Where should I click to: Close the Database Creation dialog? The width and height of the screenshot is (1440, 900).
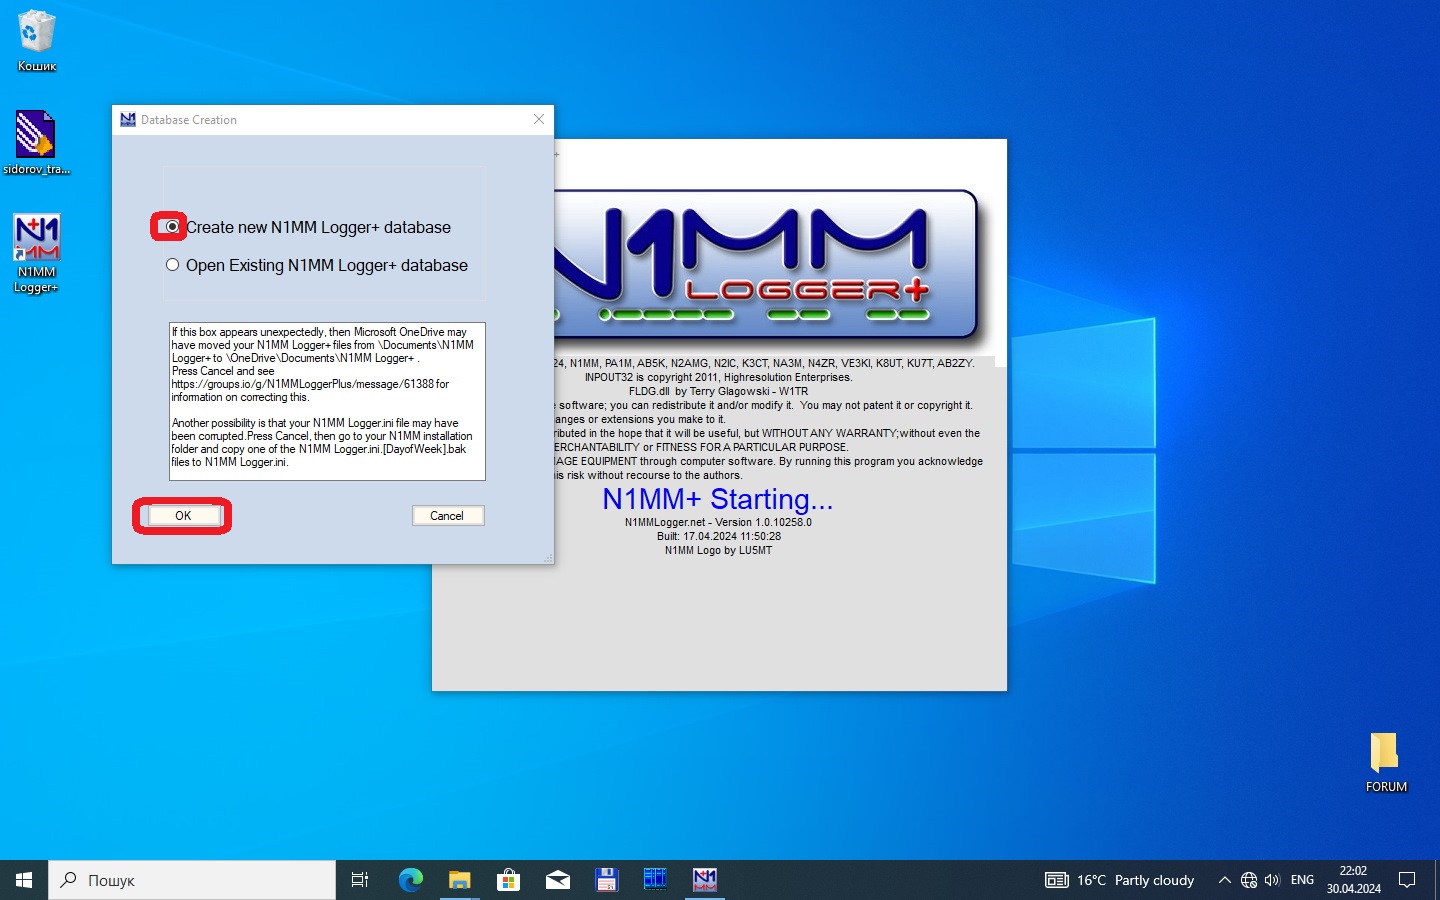point(539,119)
